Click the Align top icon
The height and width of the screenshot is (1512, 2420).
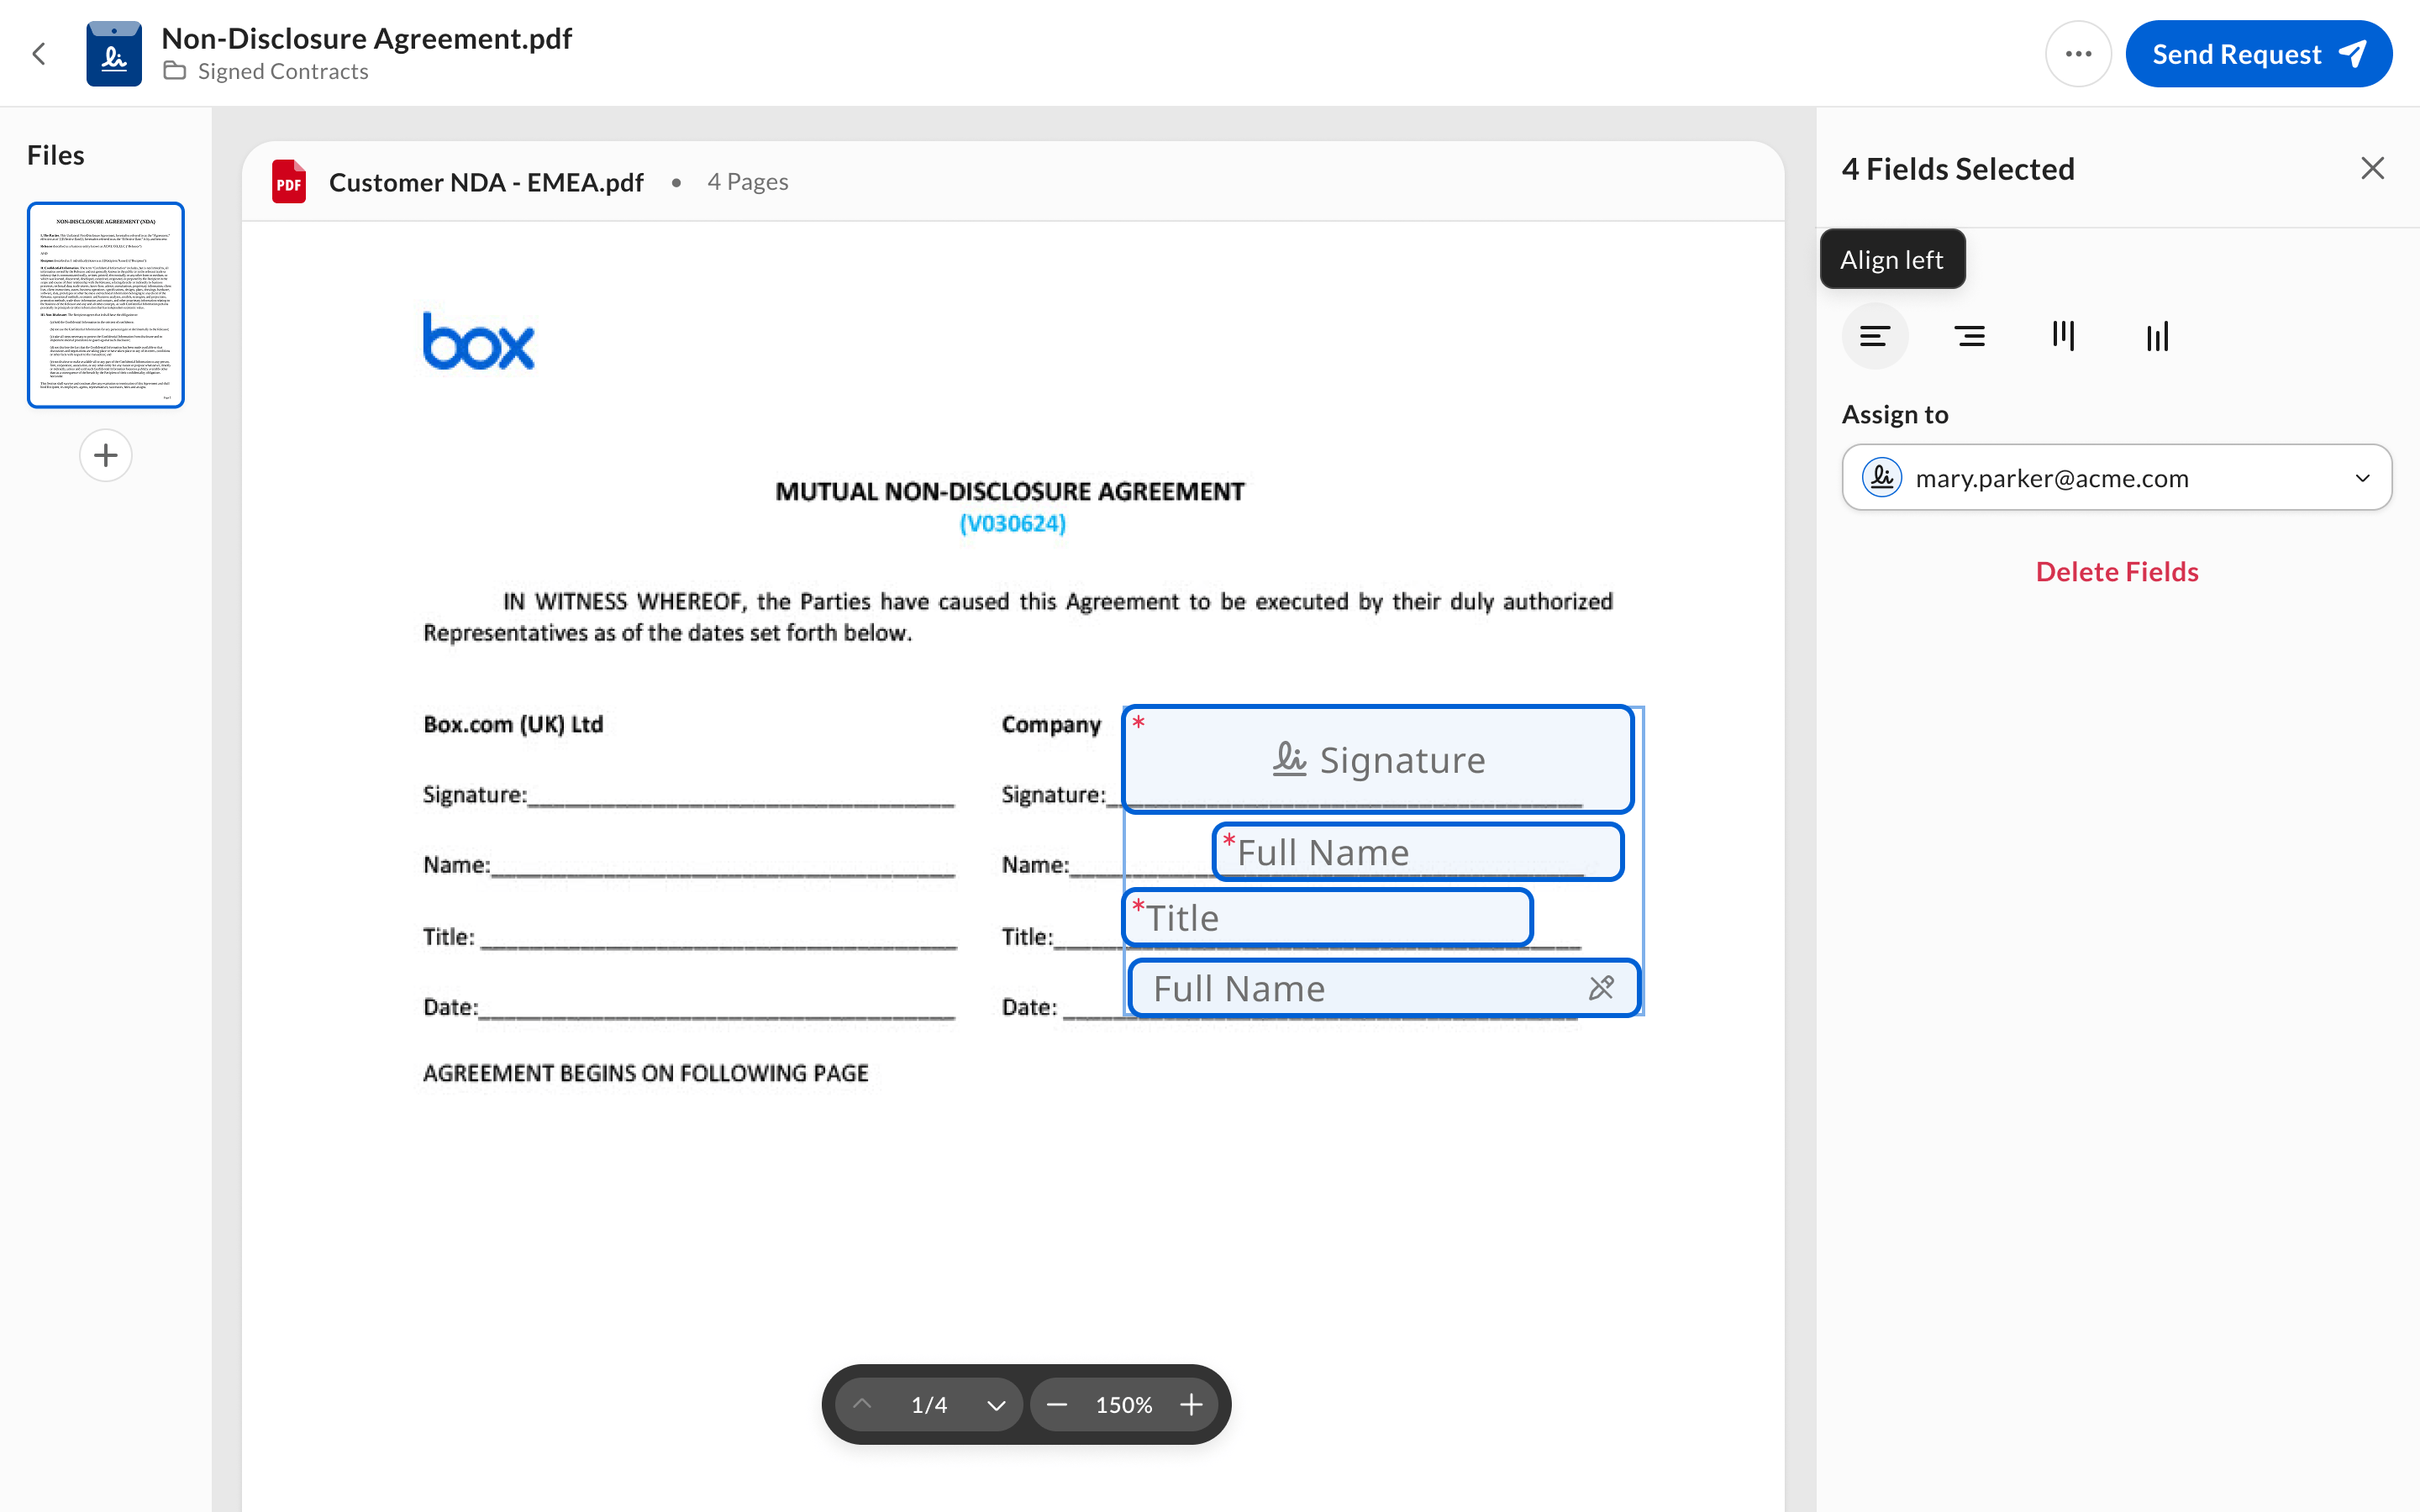point(2063,336)
